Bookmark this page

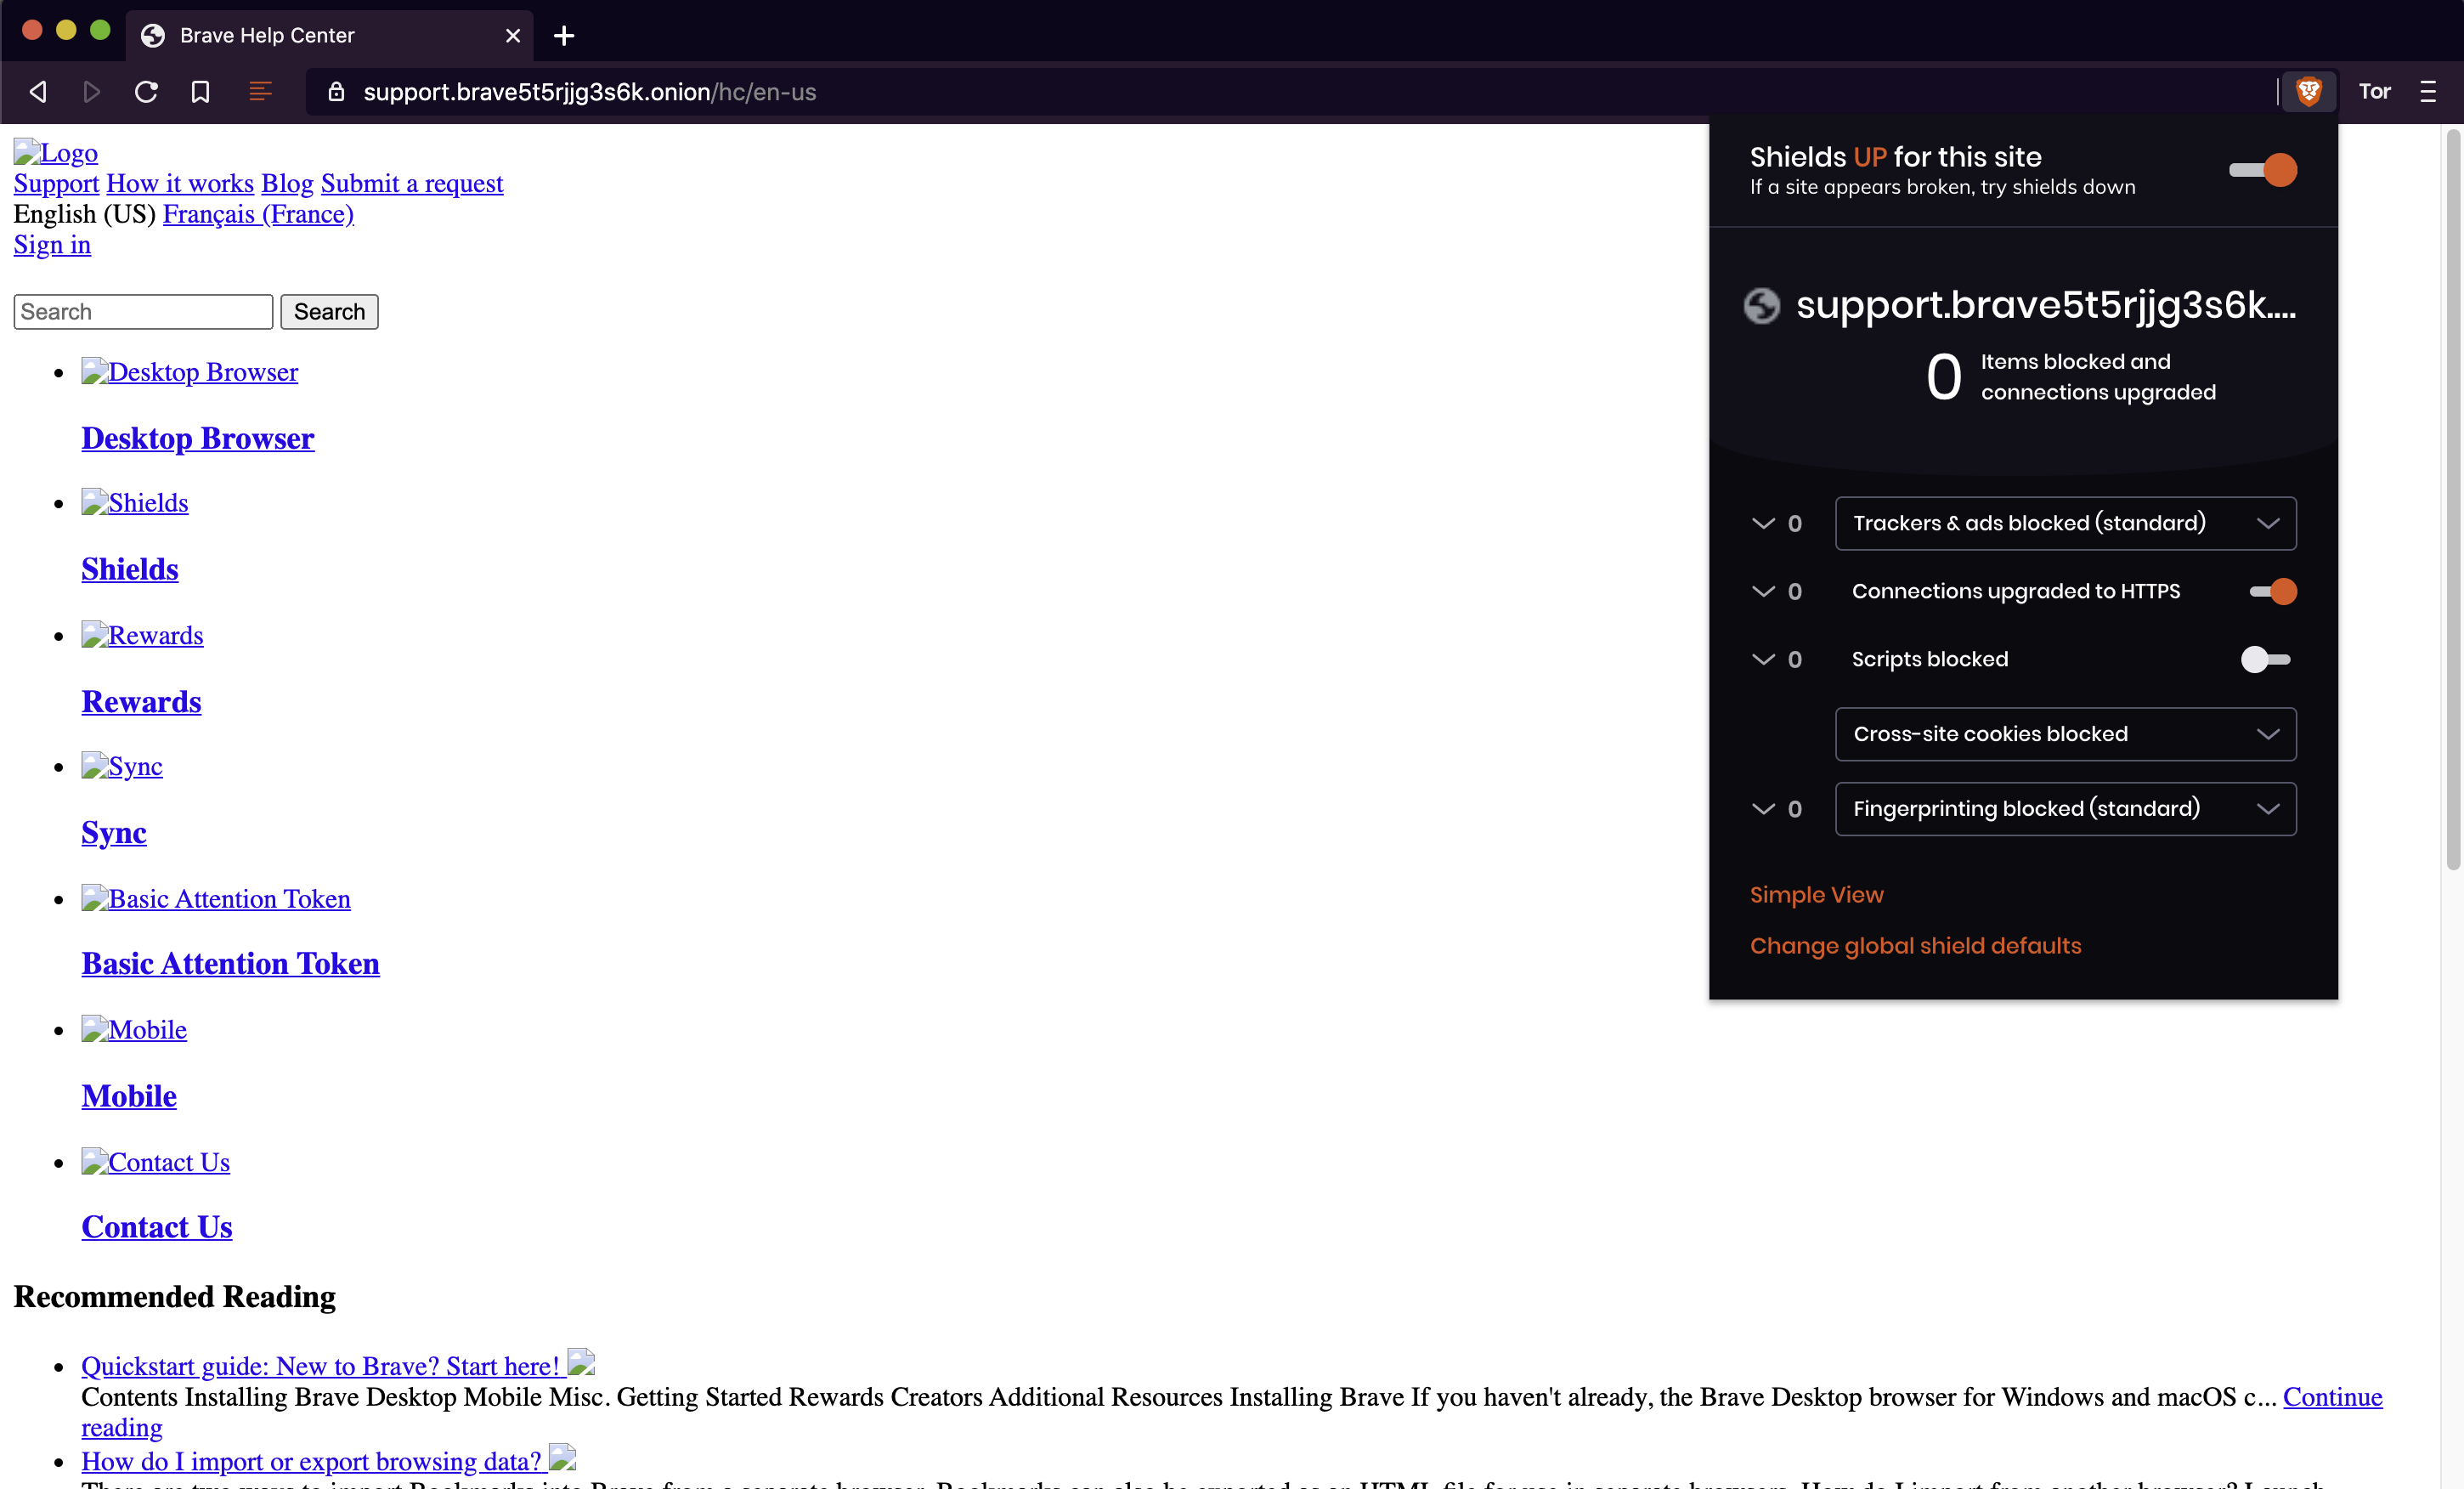pyautogui.click(x=200, y=91)
